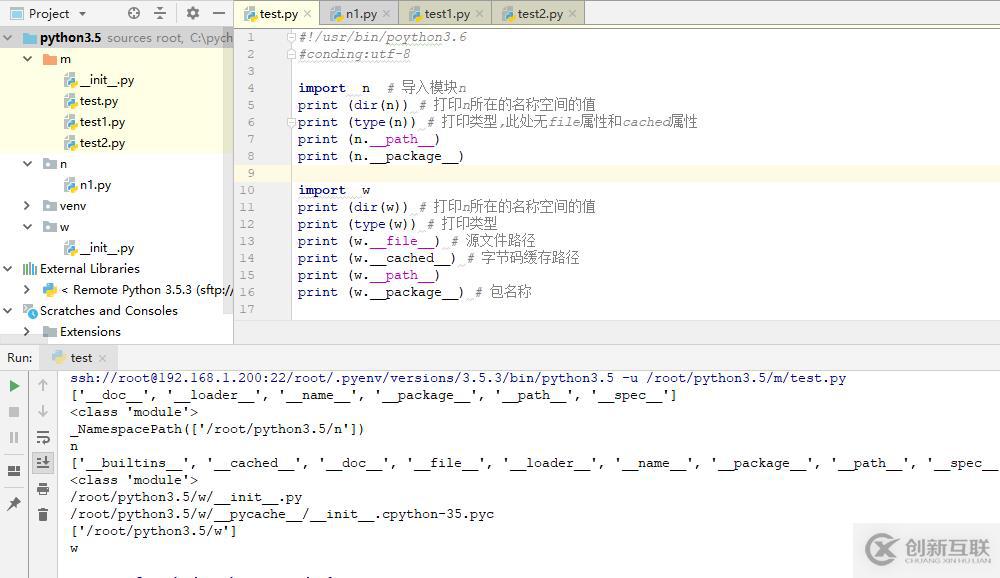Click the Down the stack trace arrow
1000x578 pixels.
(43, 411)
